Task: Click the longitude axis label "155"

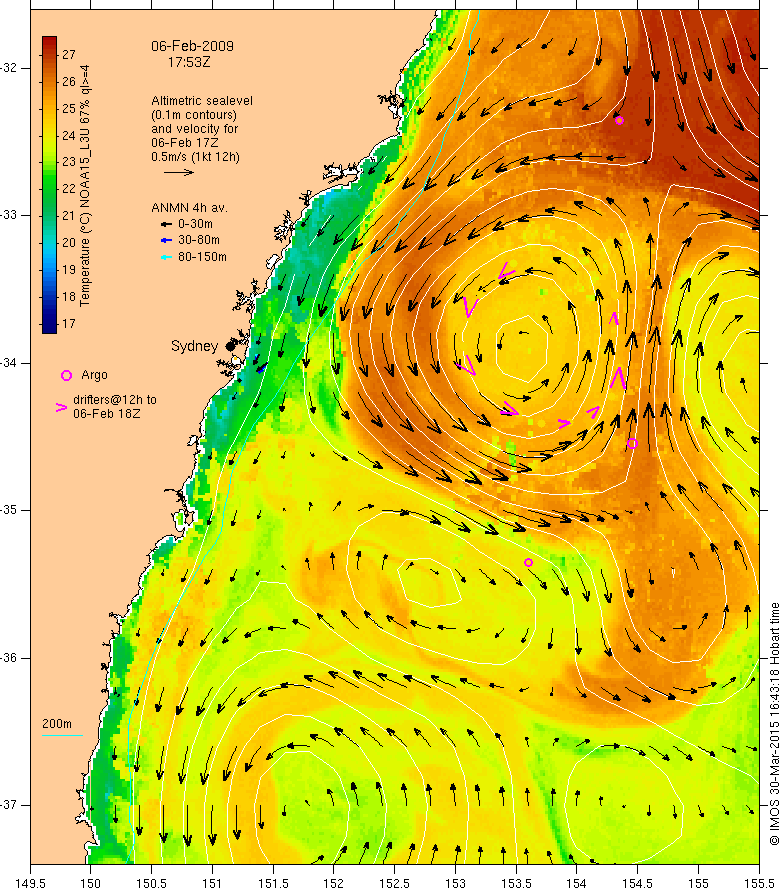Action: [698, 883]
